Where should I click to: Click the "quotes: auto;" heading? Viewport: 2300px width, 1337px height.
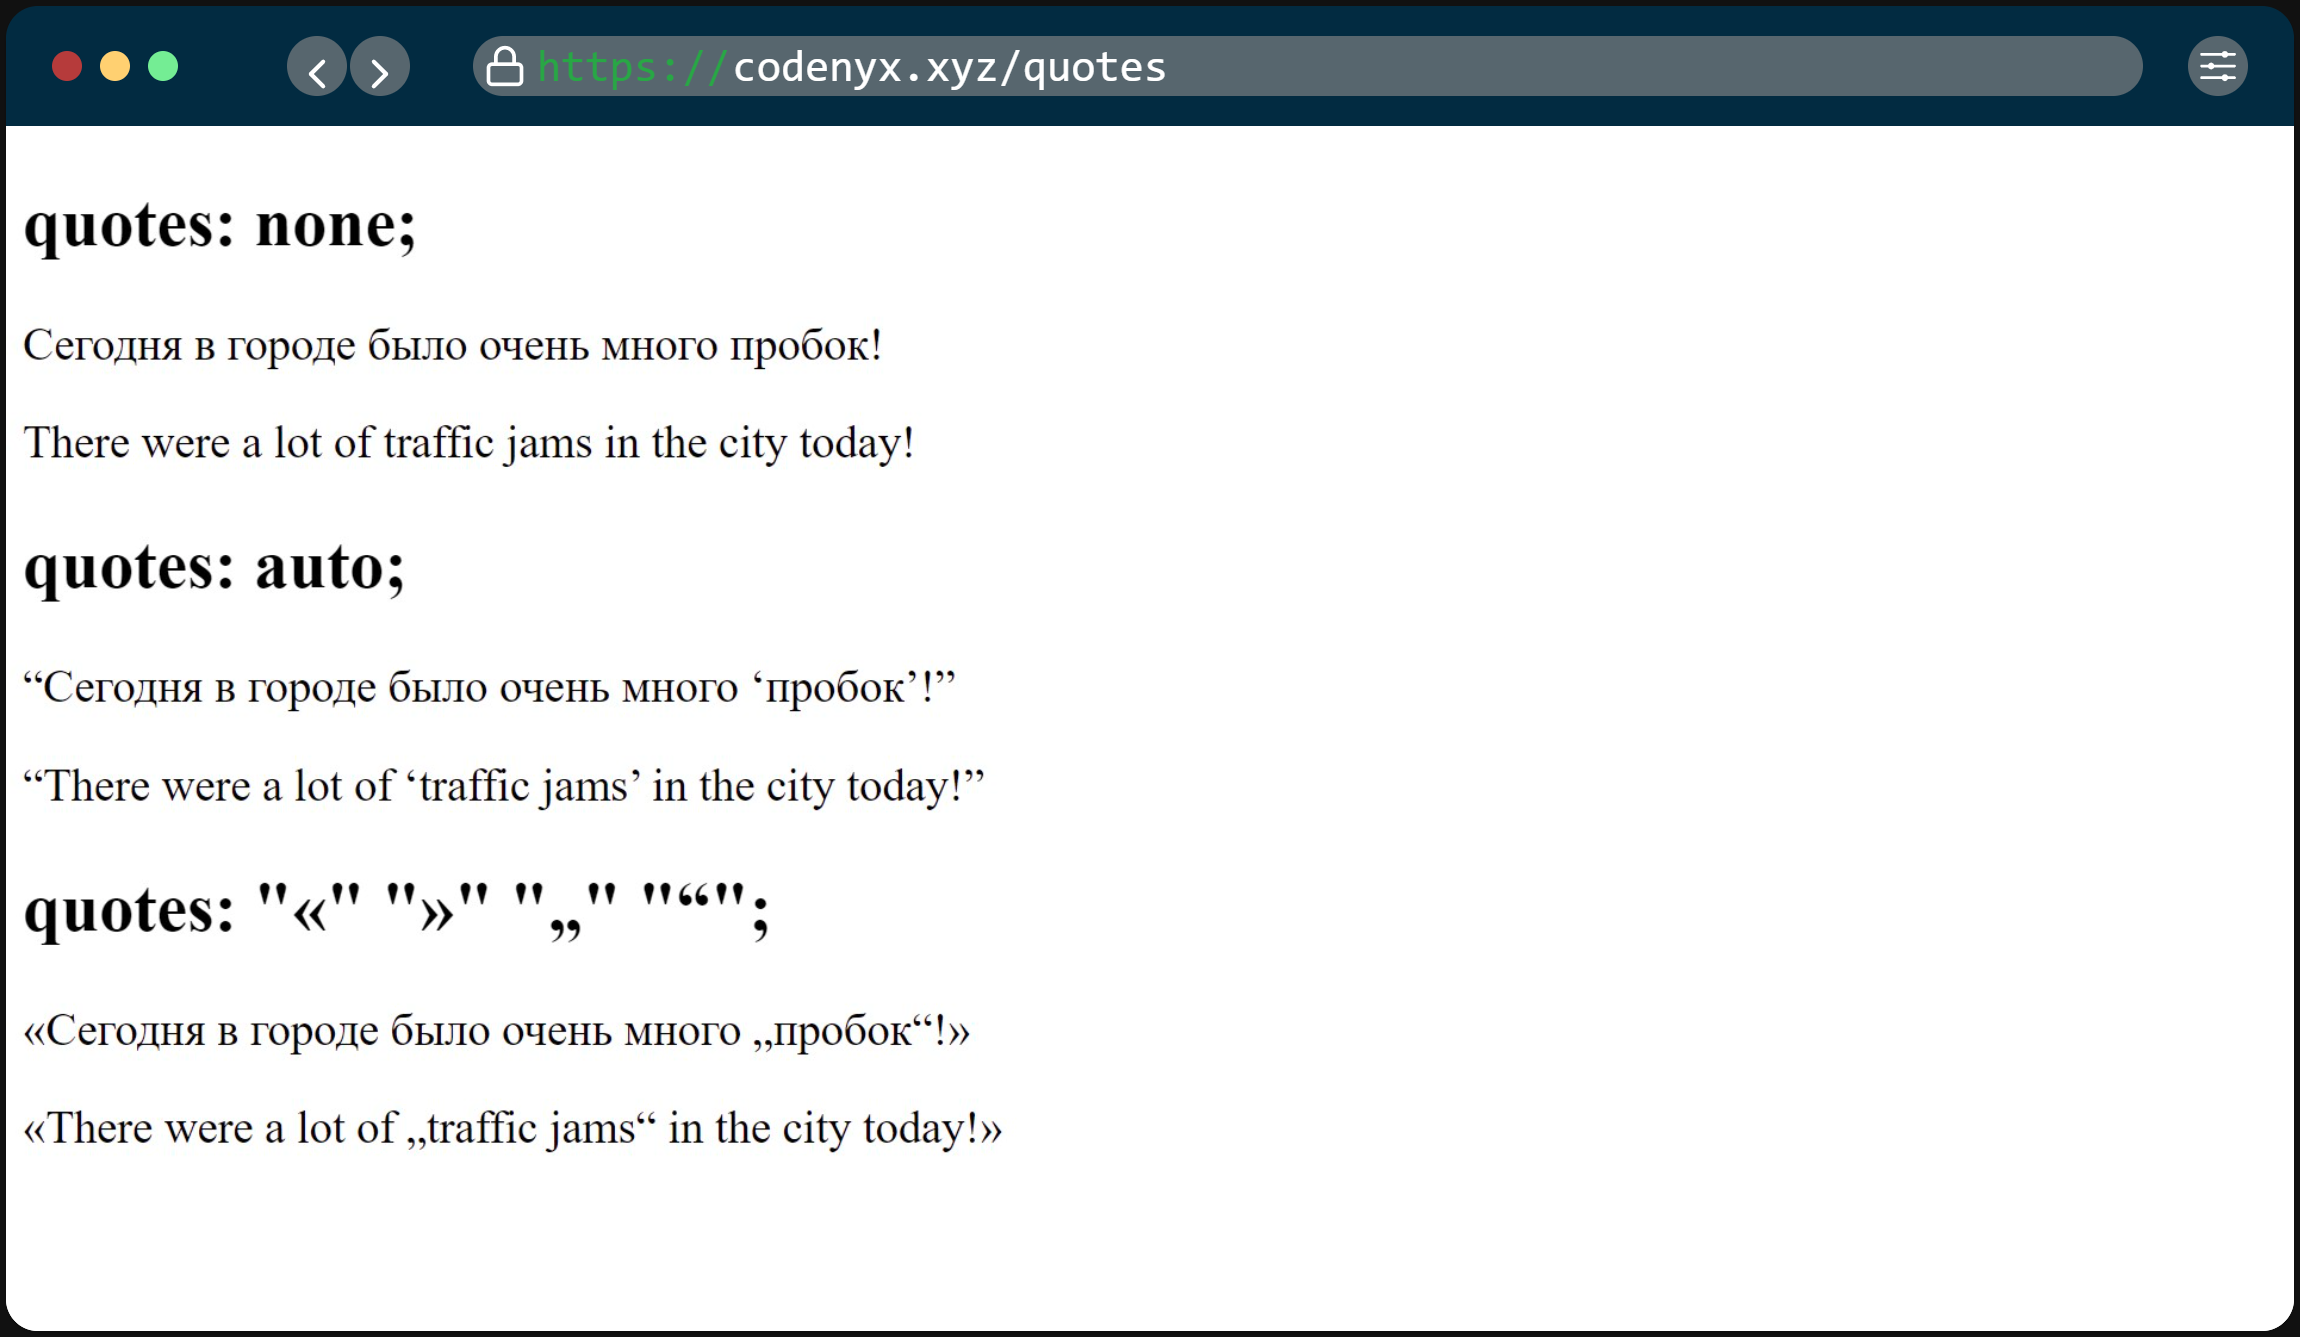(214, 567)
